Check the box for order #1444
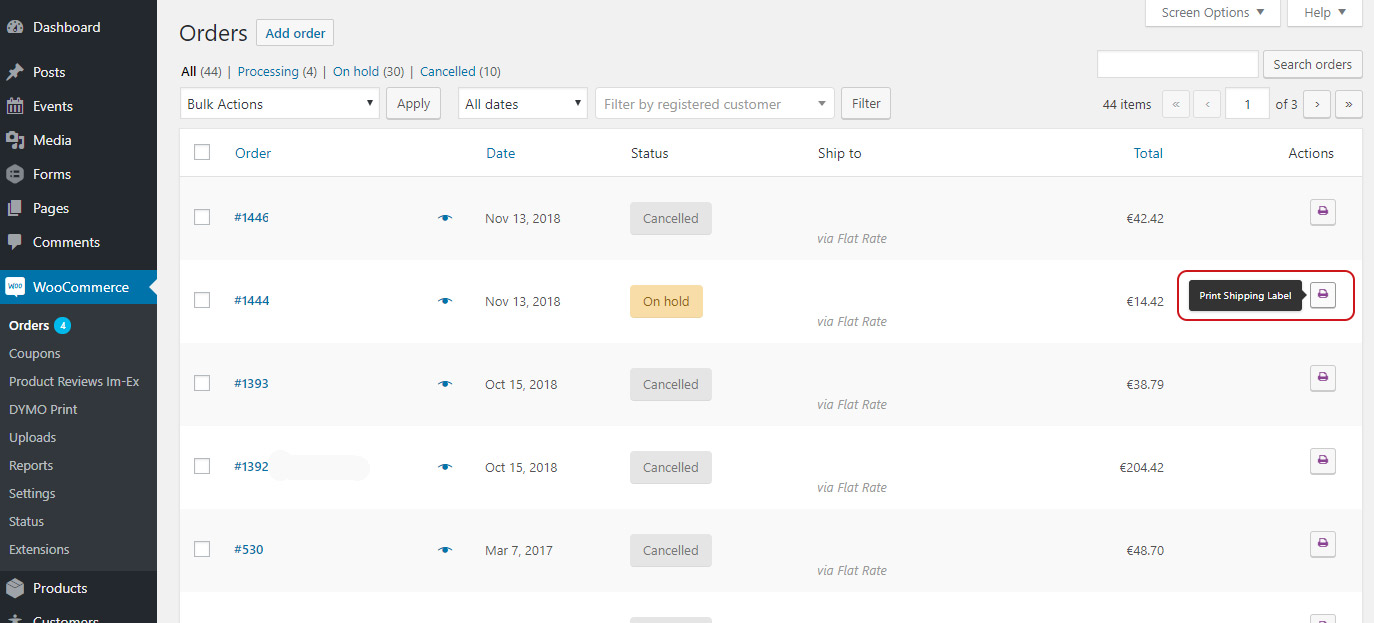Viewport: 1374px width, 623px height. [202, 300]
